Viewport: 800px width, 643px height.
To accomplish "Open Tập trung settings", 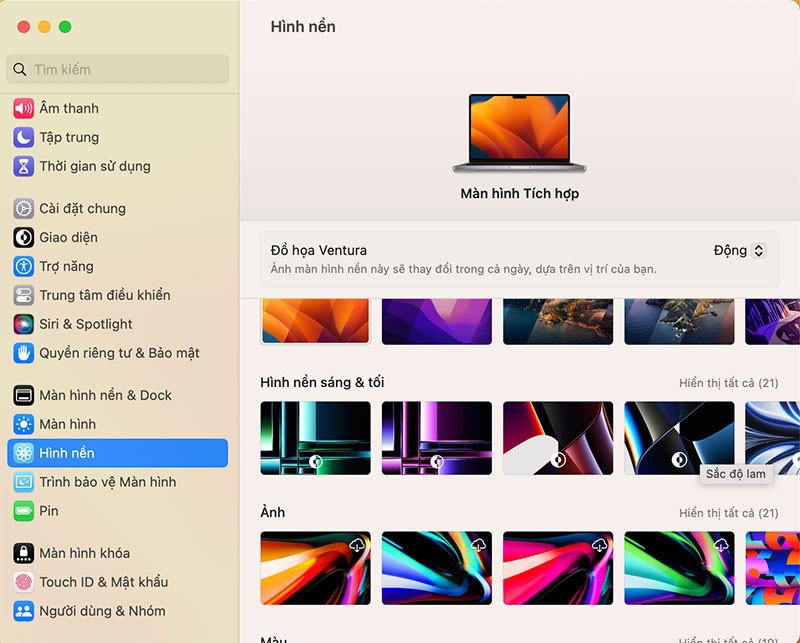I will click(117, 137).
